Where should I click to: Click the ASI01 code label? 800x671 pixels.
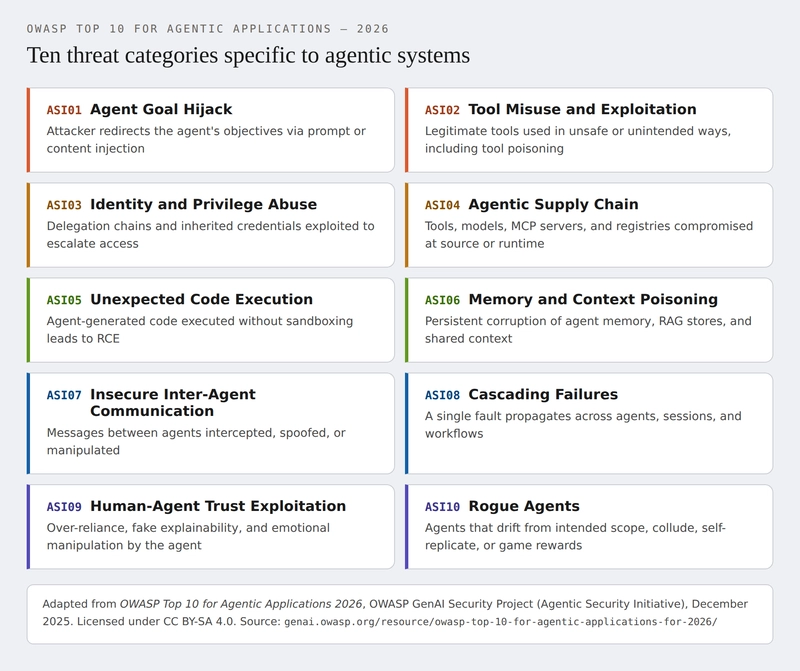(64, 110)
